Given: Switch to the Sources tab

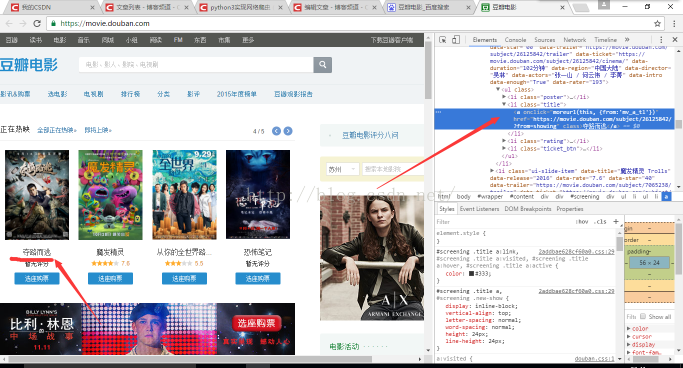Looking at the screenshot, I should 544,40.
